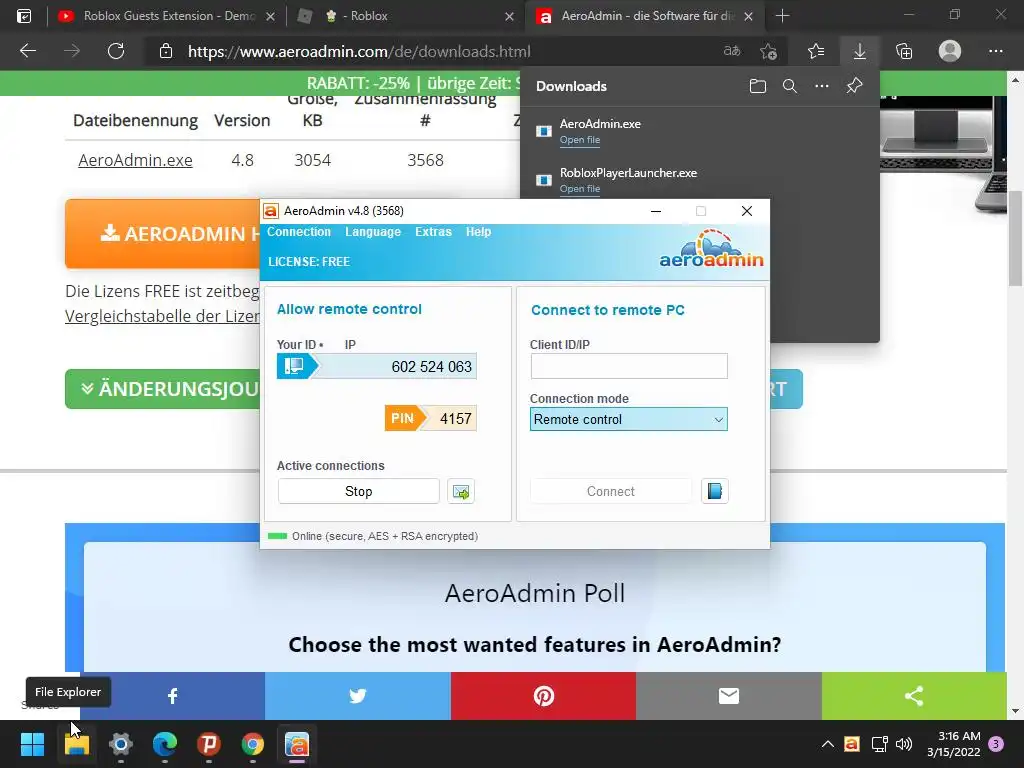1024x768 pixels.
Task: Click the Downloads toolbar arrow icon
Action: [x=859, y=51]
